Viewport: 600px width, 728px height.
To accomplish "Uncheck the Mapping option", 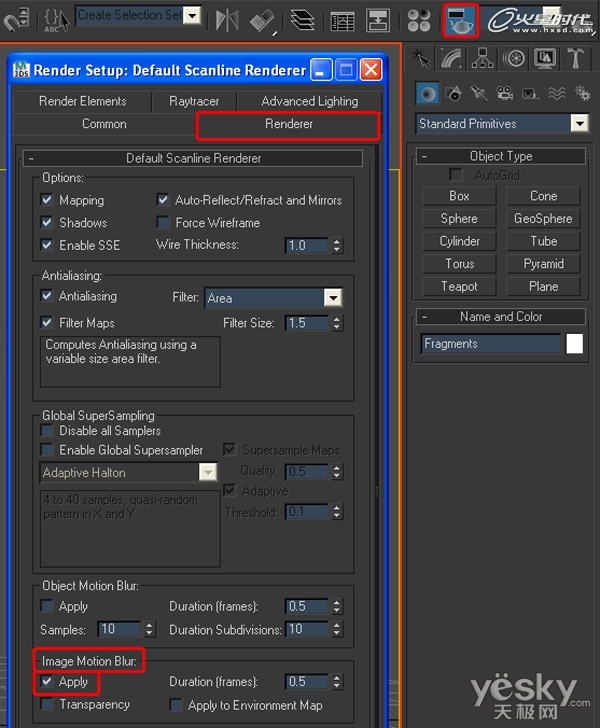I will click(x=47, y=200).
